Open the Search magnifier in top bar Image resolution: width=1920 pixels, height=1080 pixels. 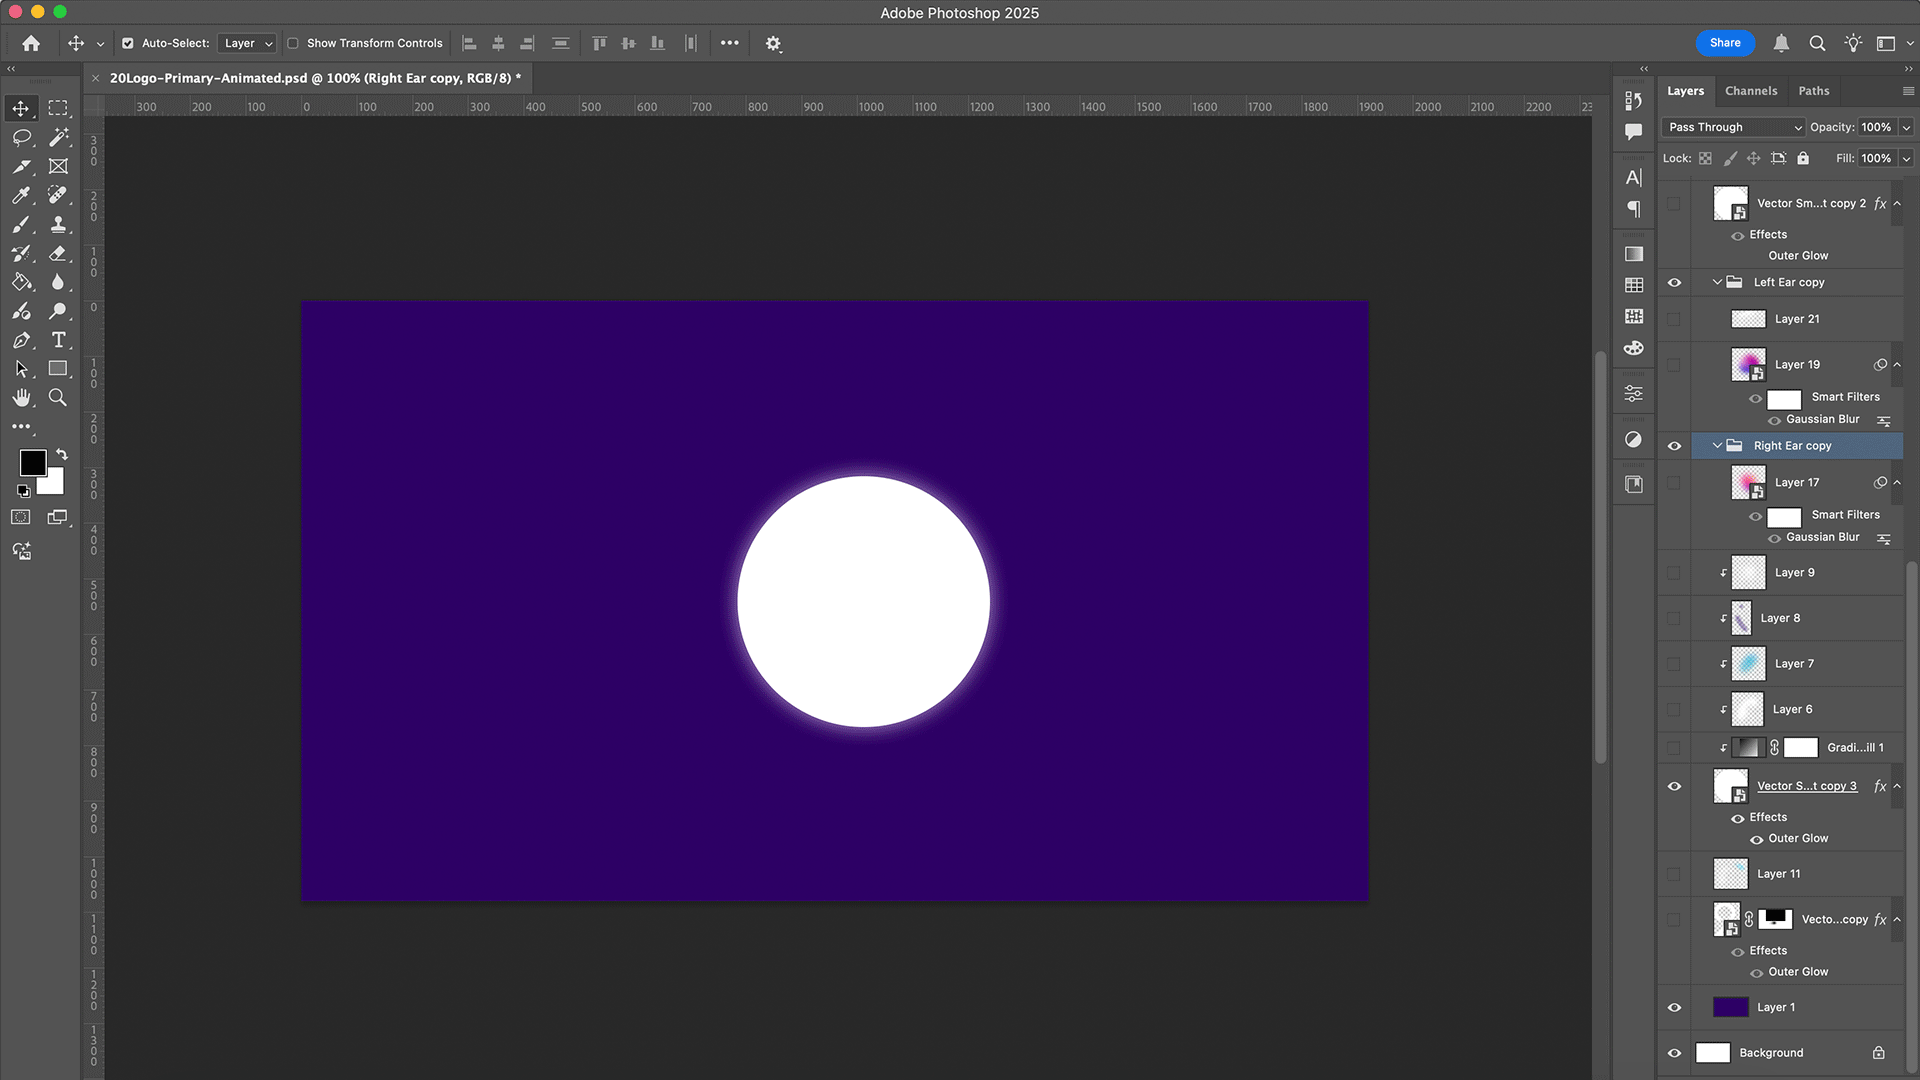click(1817, 43)
